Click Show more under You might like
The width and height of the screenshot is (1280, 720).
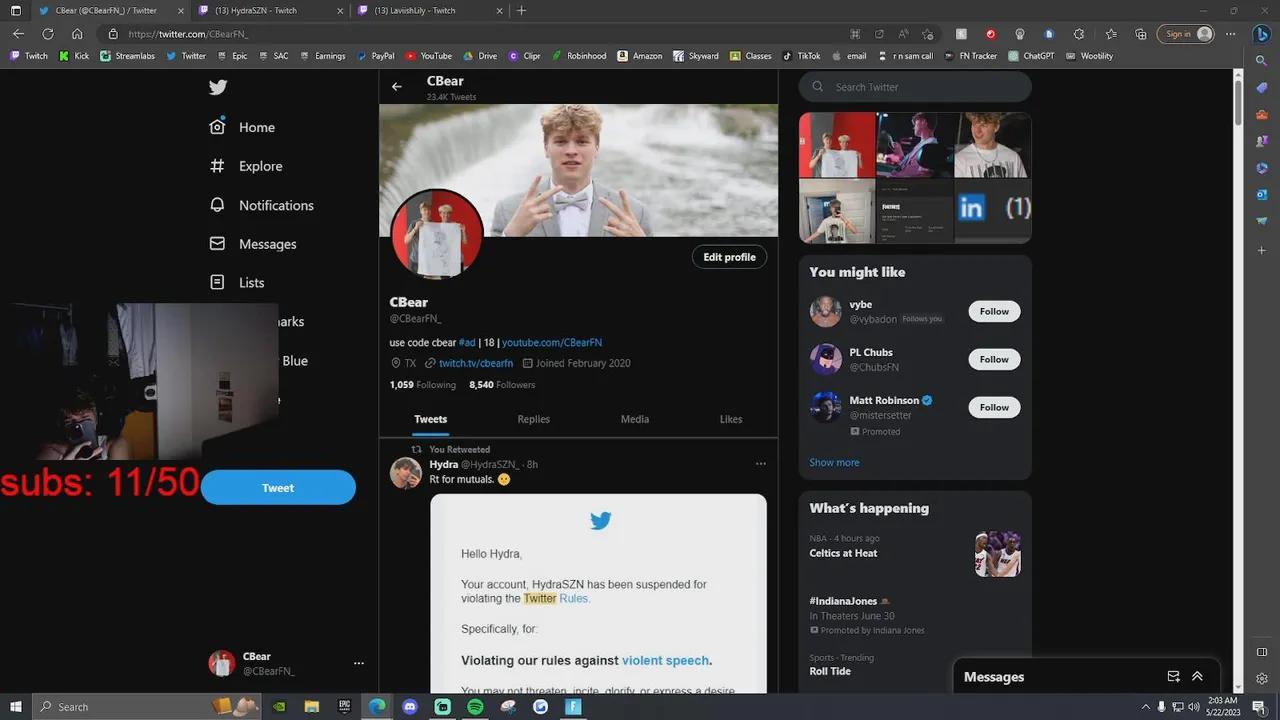click(834, 462)
